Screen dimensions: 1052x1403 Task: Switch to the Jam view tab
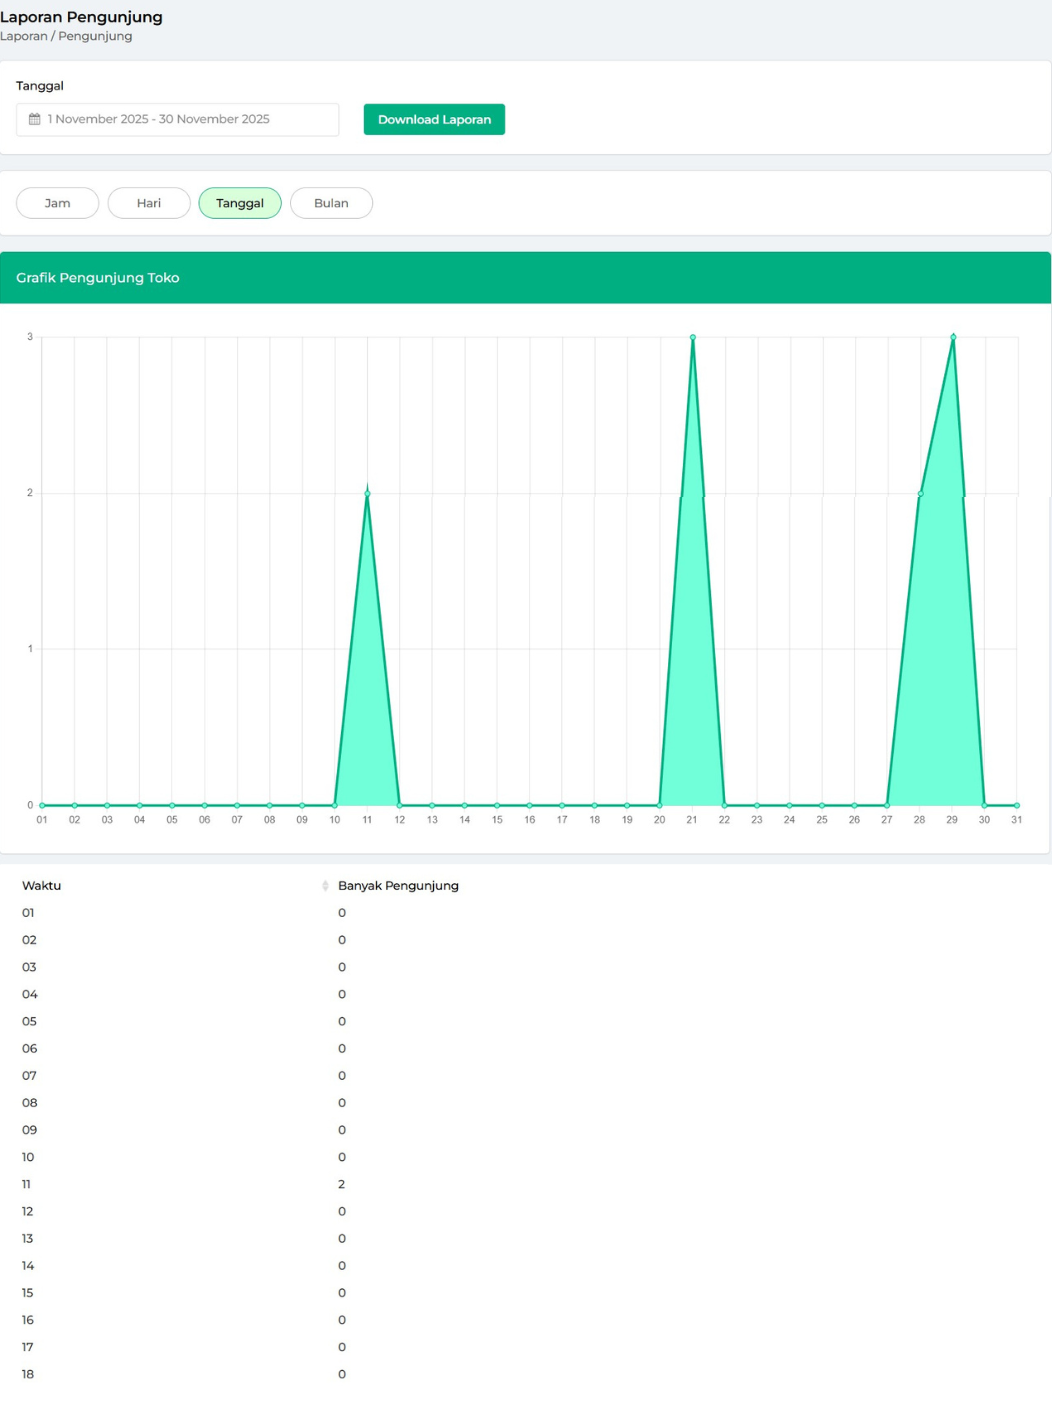(x=57, y=203)
